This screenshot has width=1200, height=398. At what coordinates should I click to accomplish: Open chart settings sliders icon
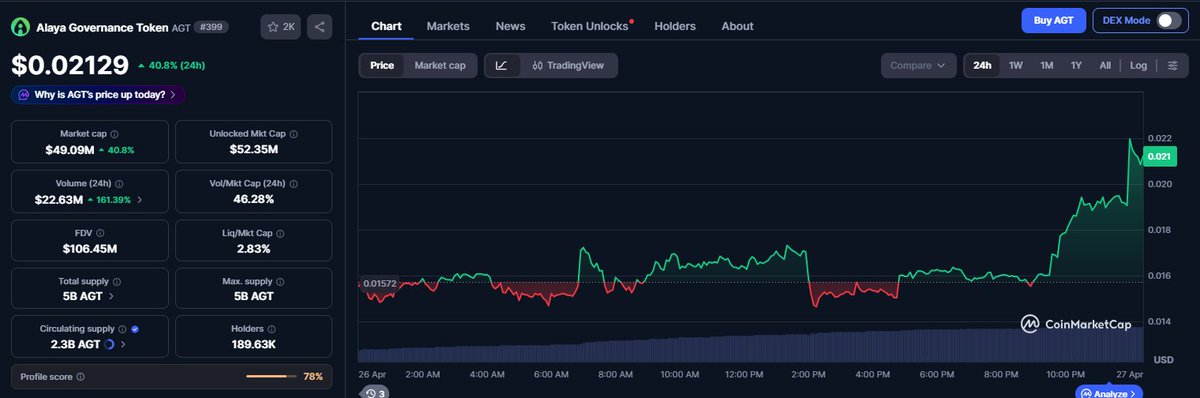(x=1172, y=65)
